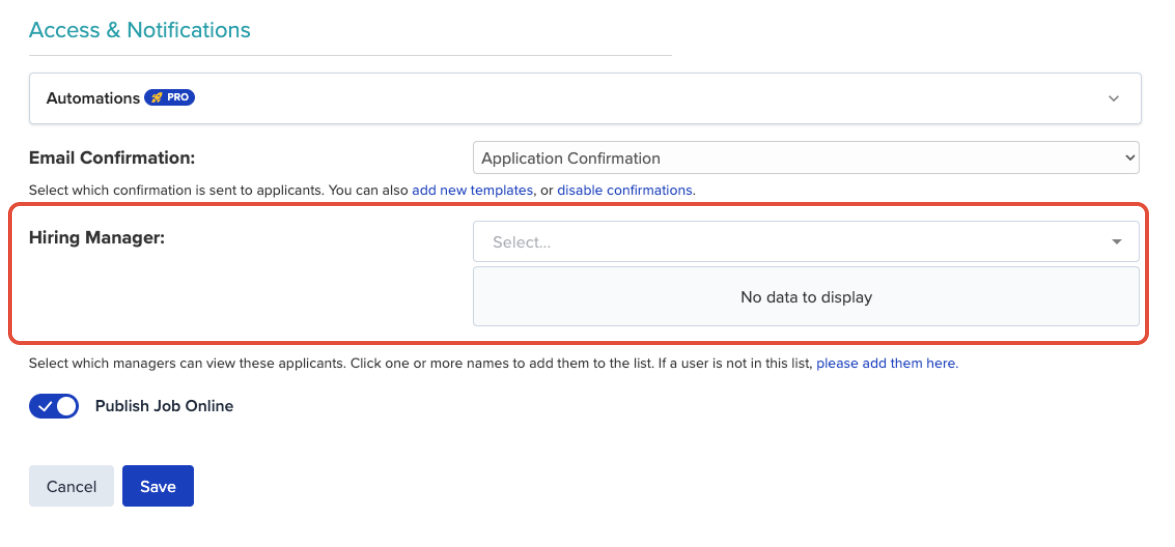Viewport: 1175px width, 547px height.
Task: Toggle the Publish Job Online switch
Action: tap(54, 406)
